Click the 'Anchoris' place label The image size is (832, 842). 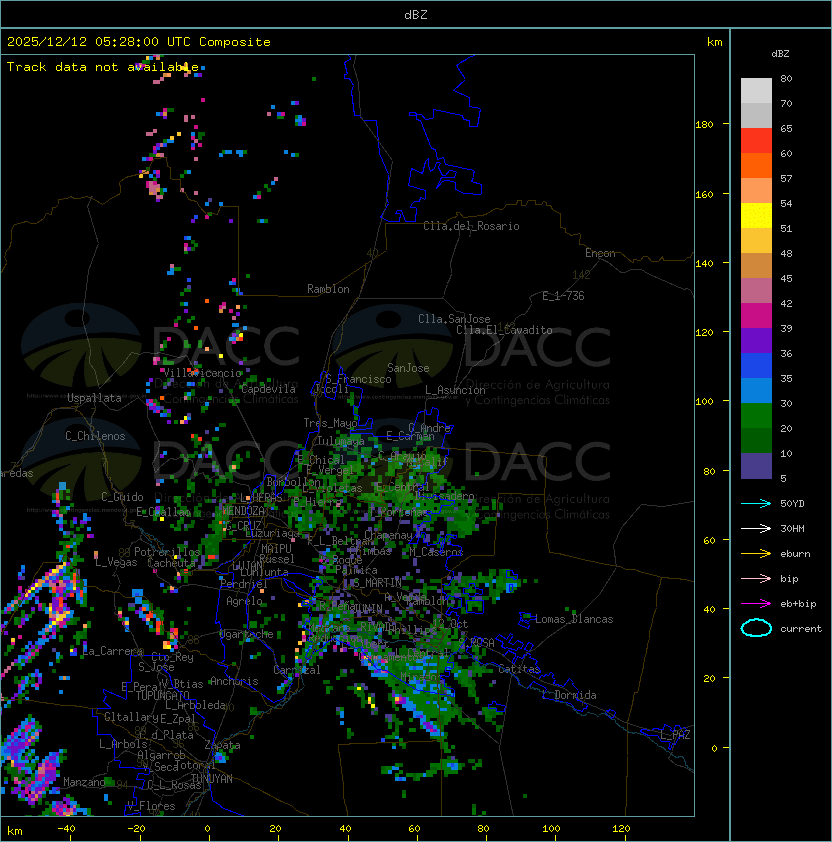(234, 681)
